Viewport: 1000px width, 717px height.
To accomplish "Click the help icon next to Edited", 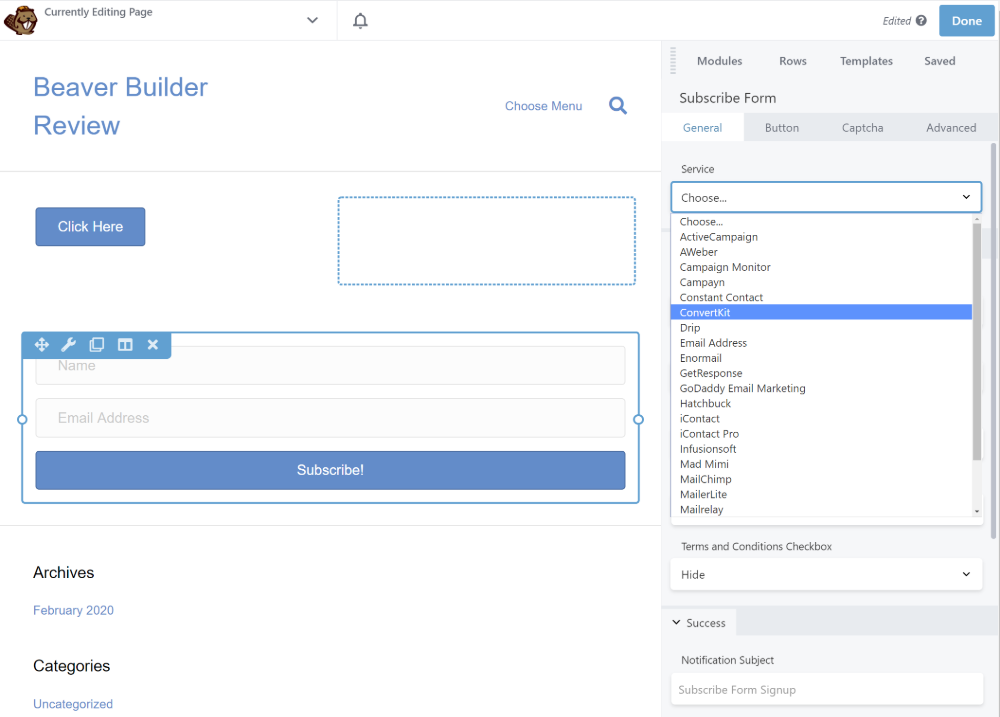I will tap(921, 20).
